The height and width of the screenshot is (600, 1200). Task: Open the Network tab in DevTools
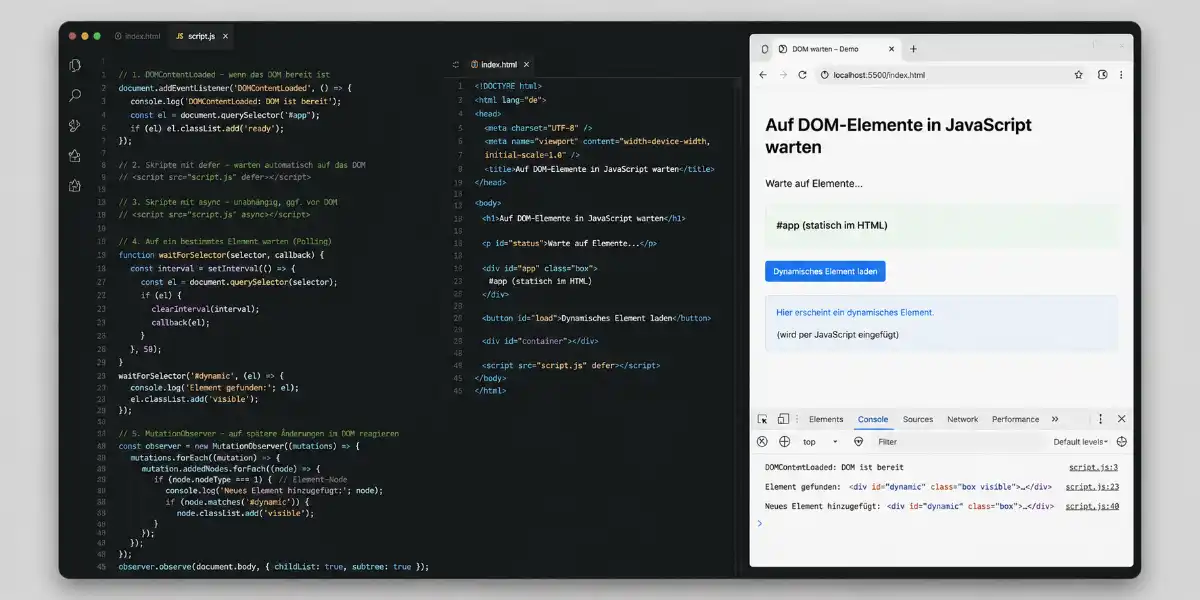[963, 419]
